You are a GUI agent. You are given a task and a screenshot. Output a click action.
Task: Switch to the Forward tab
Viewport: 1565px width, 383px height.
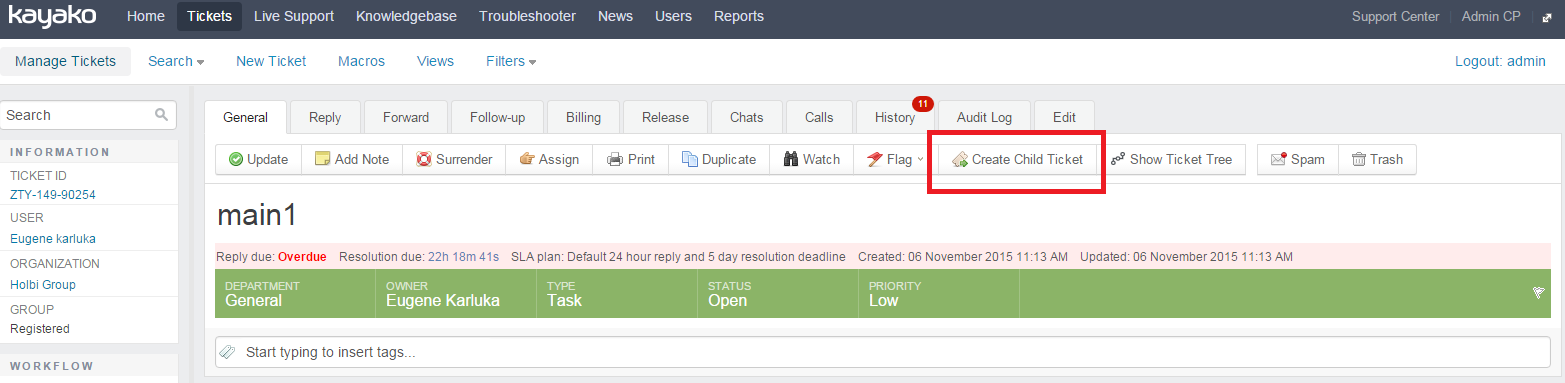406,117
